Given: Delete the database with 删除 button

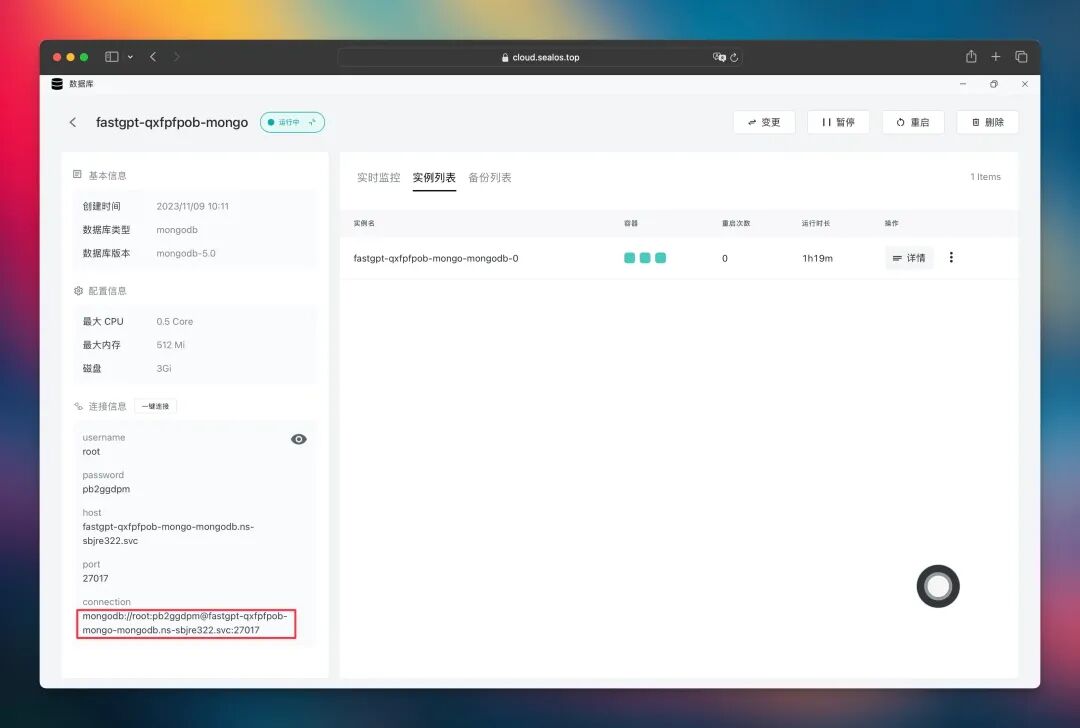Looking at the screenshot, I should (x=988, y=122).
